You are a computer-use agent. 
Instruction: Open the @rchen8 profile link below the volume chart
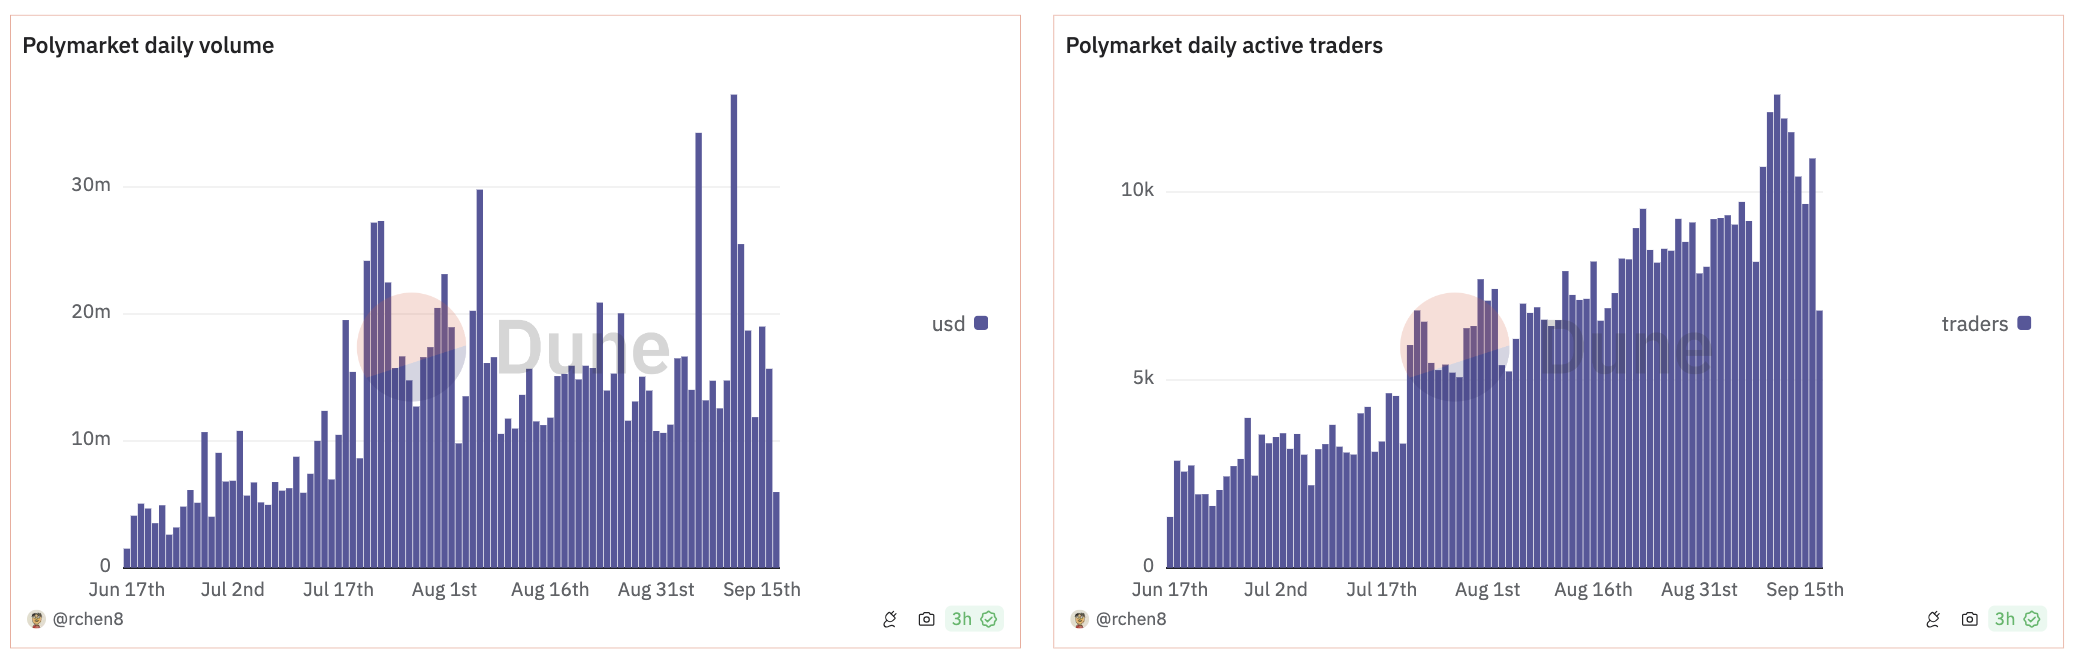pyautogui.click(x=88, y=619)
